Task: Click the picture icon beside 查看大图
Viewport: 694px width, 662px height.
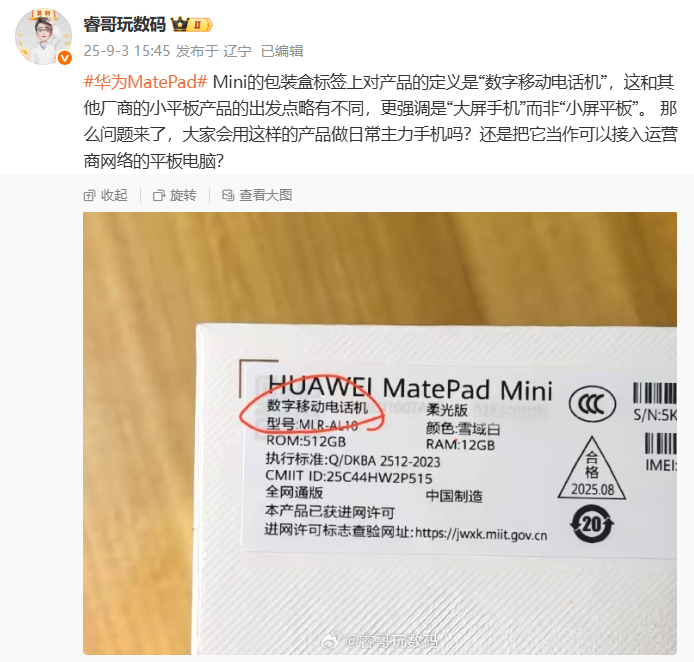Action: pos(228,195)
